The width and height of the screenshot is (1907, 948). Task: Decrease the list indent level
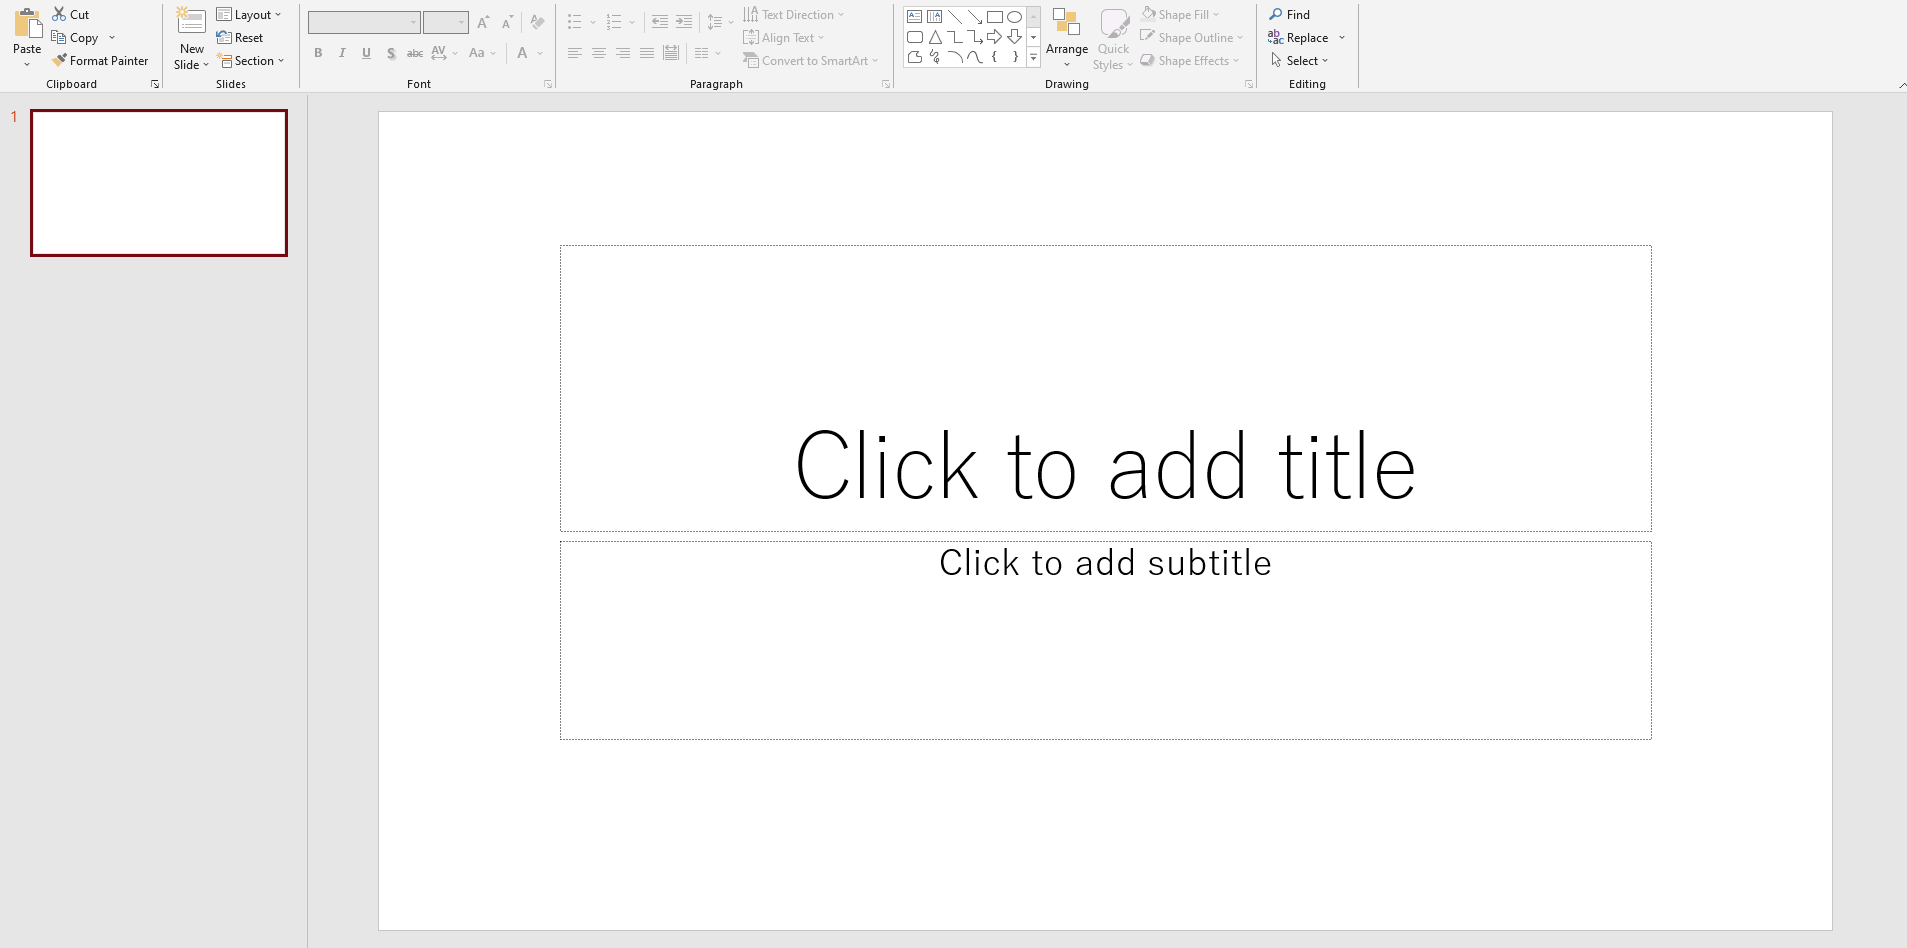point(660,22)
